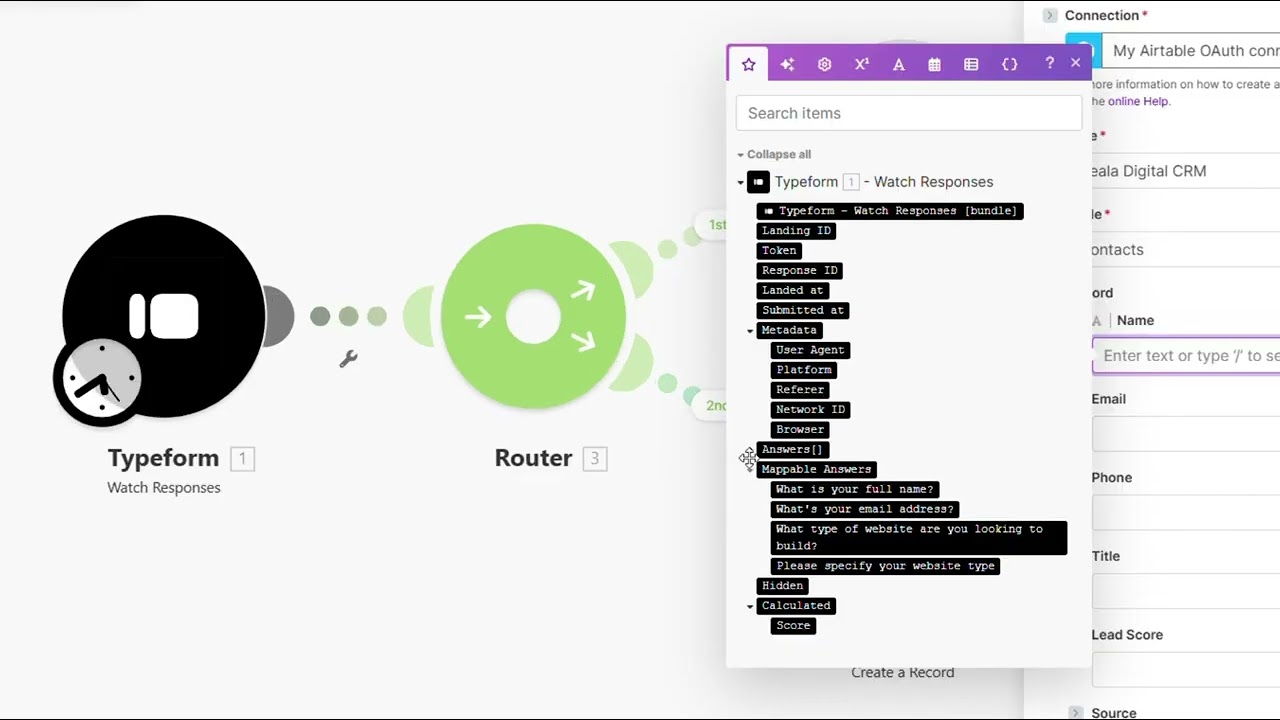This screenshot has height=720, width=1280.
Task: Click Collapse all link
Action: click(778, 154)
